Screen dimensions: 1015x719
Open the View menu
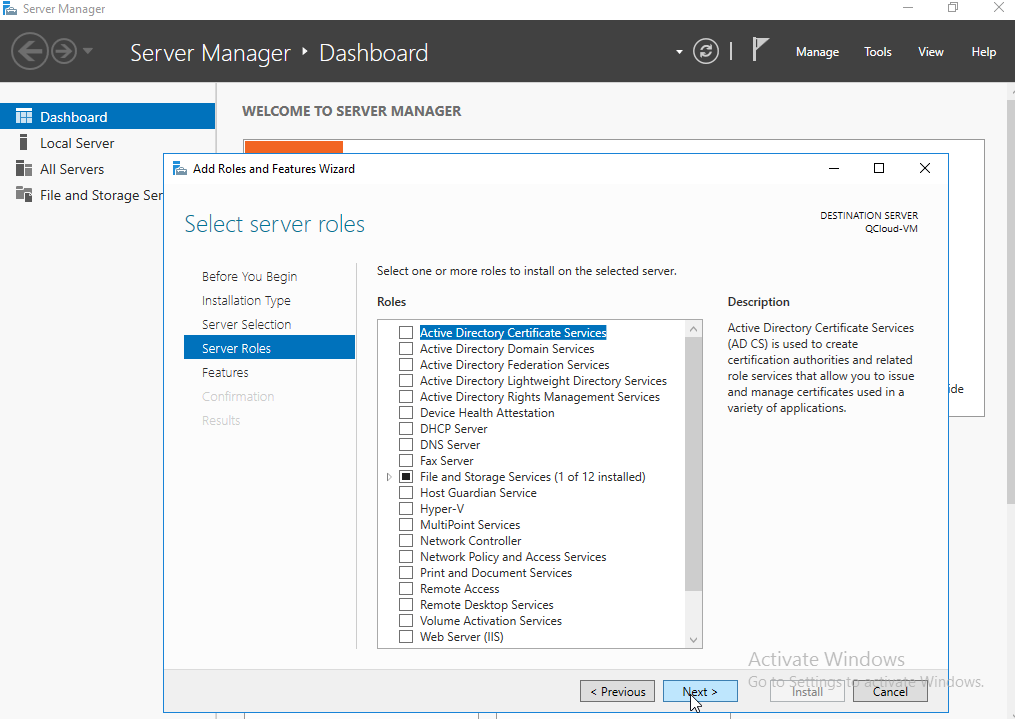coord(930,52)
